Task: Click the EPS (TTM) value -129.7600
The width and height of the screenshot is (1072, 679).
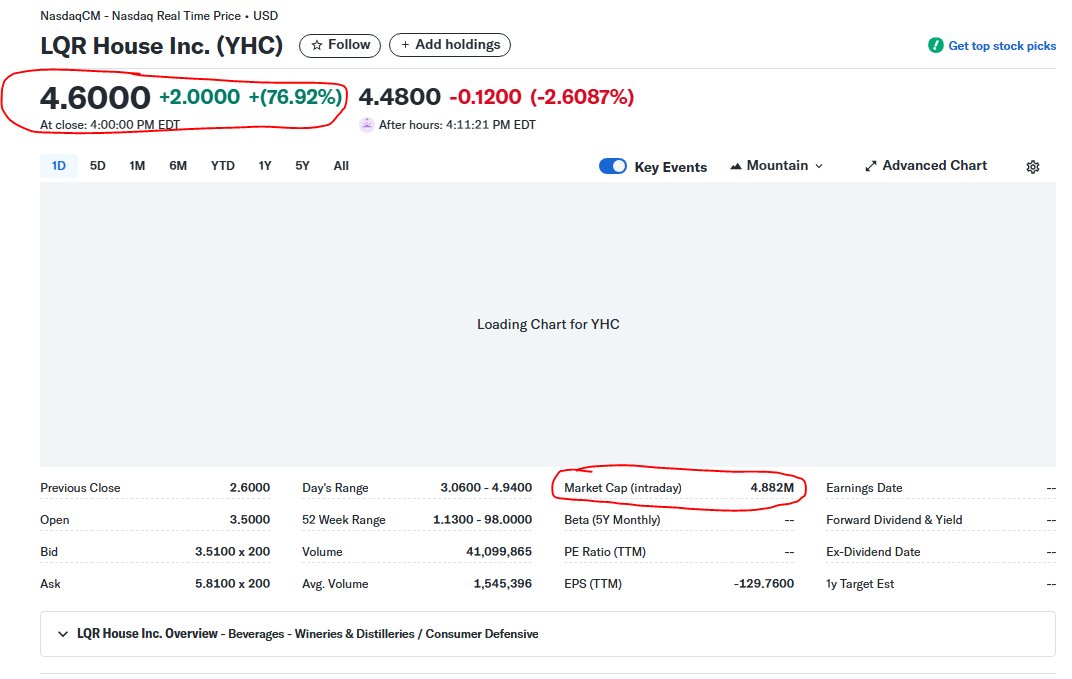Action: [x=764, y=584]
